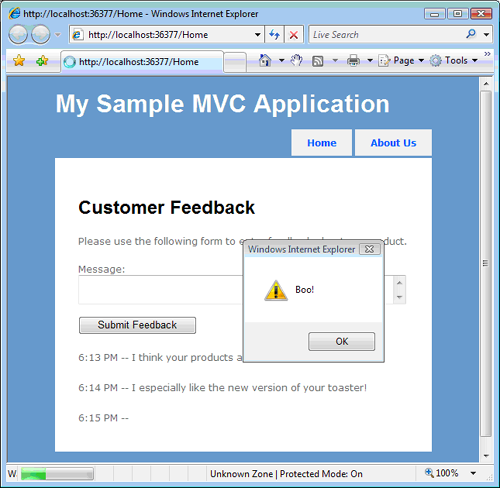Select the About Us navigation tab
This screenshot has height=488, width=500.
click(393, 143)
